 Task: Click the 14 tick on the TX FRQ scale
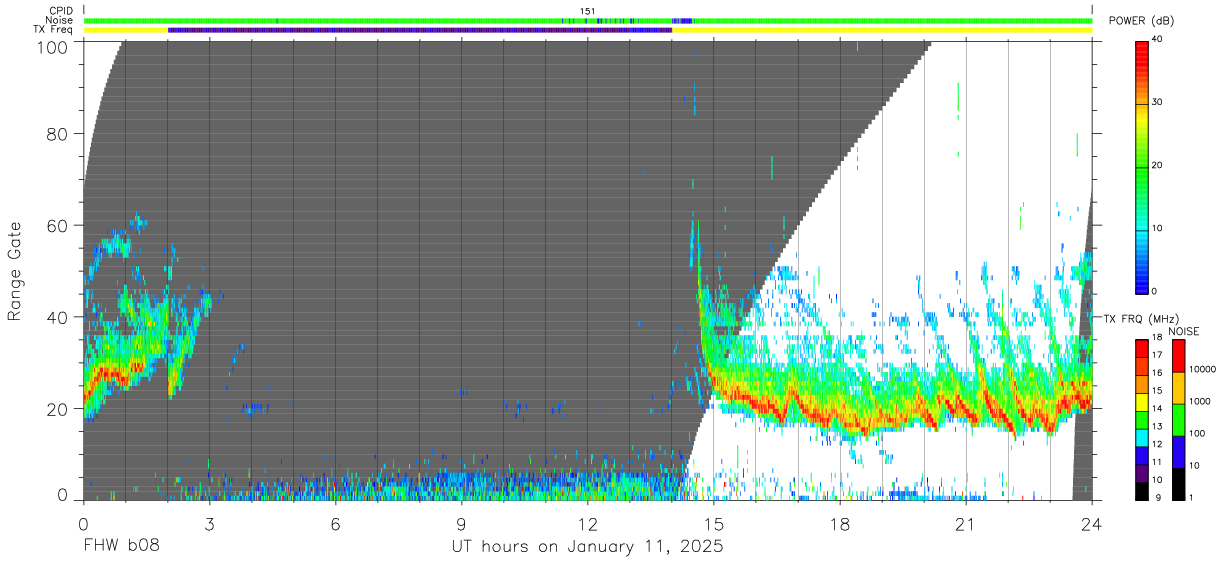click(x=1160, y=409)
